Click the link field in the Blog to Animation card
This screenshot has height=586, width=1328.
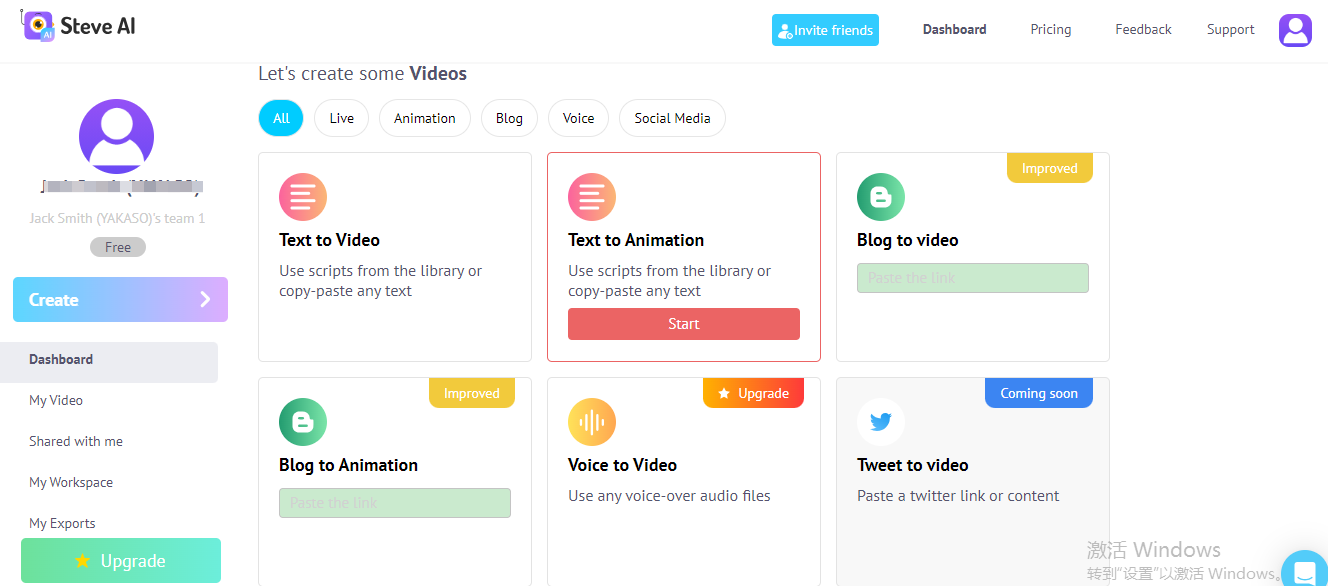[x=395, y=503]
